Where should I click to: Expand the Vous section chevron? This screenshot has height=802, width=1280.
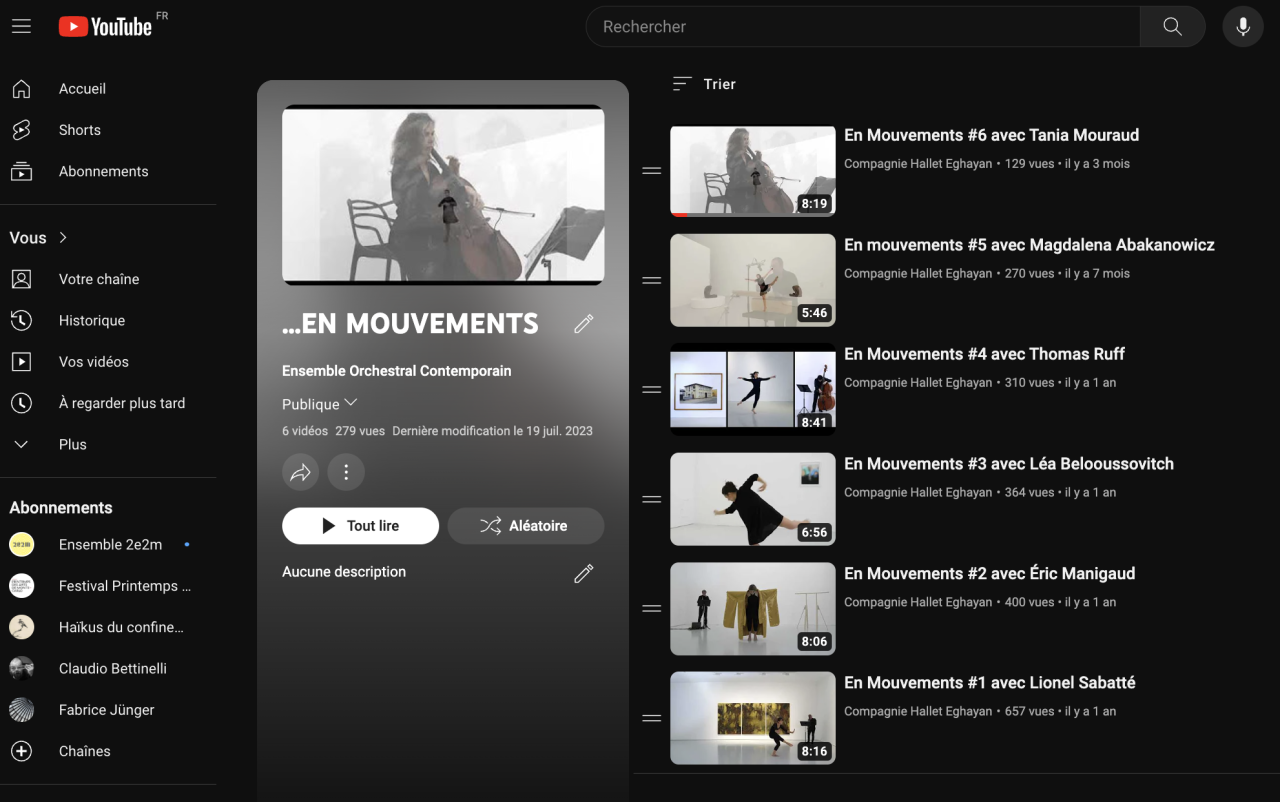point(63,237)
